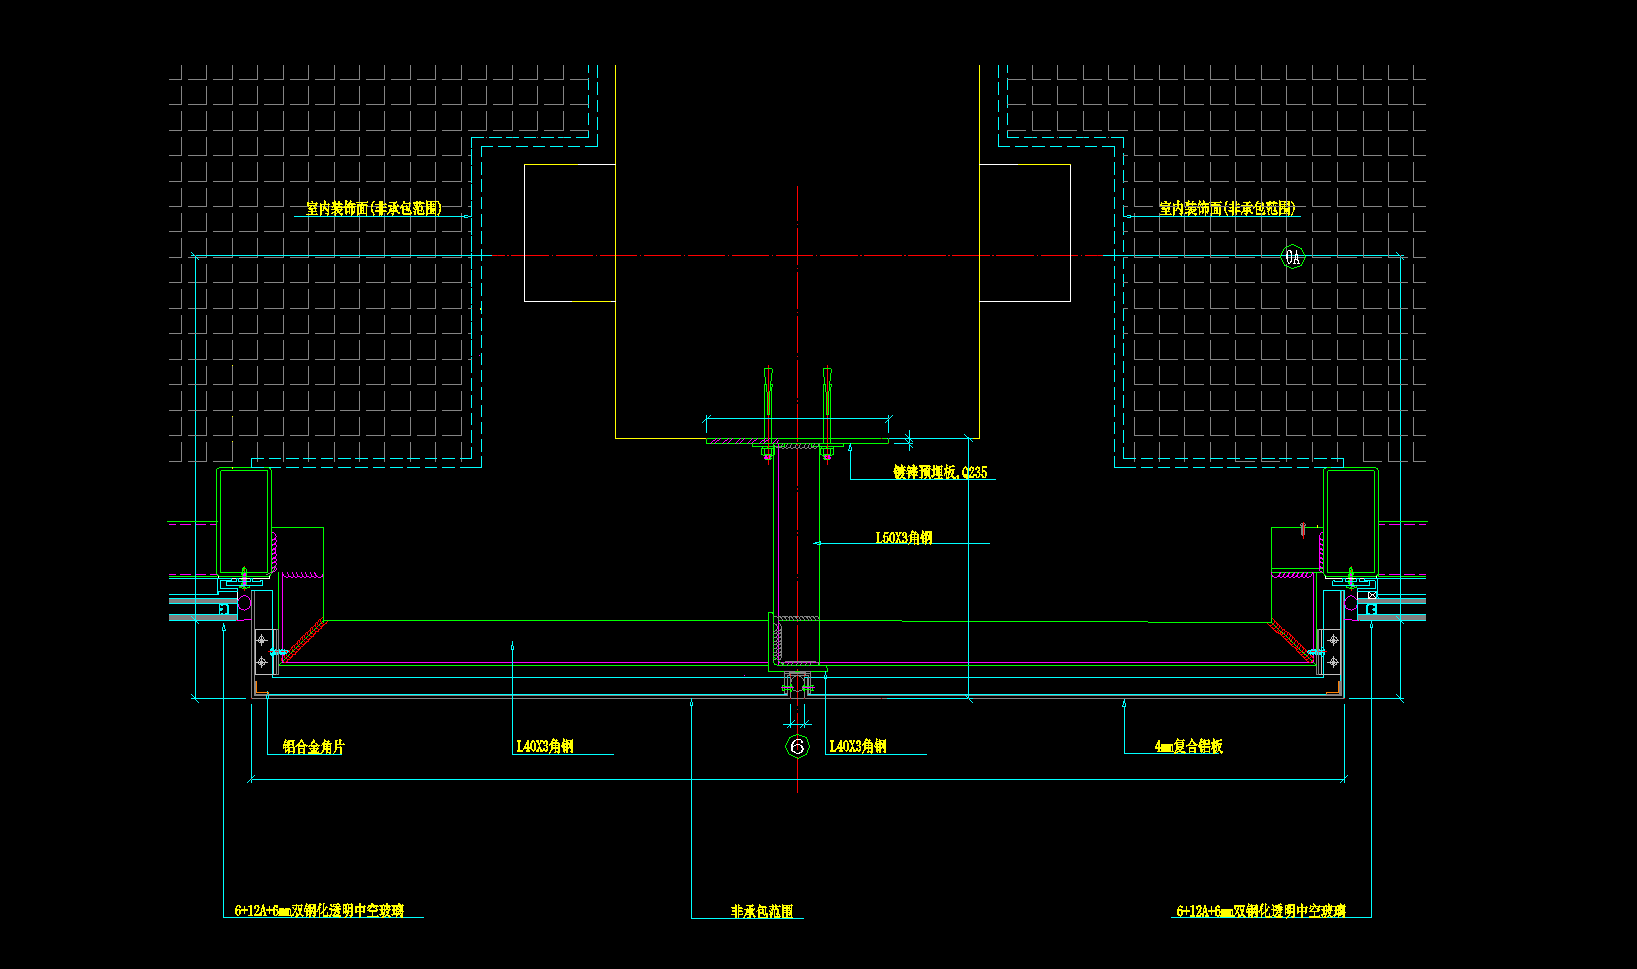The width and height of the screenshot is (1637, 969).
Task: Click the L40X3角钢 label right of marker 6
Action: (x=858, y=747)
